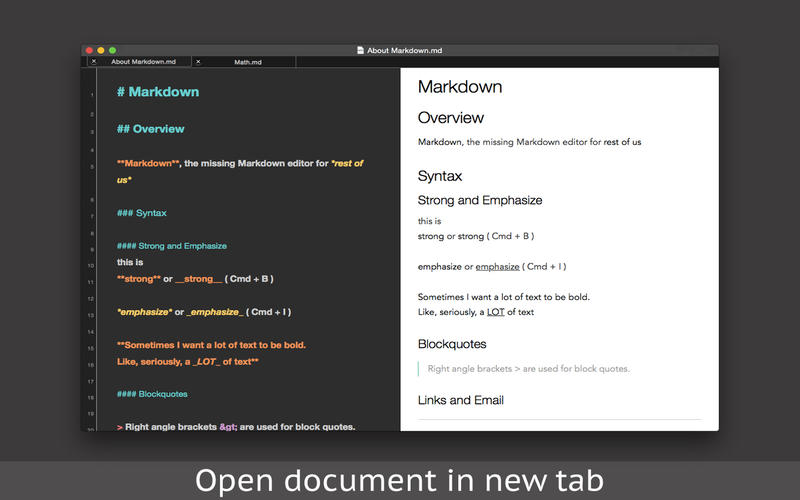This screenshot has height=500, width=800.
Task: Click the '### Syntax' line in editor
Action: click(x=142, y=213)
